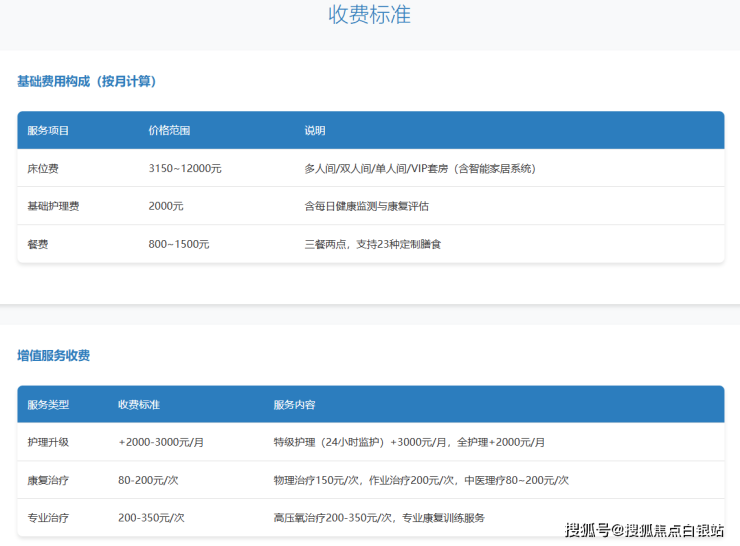Select the 餐费 row label
Screen dimensions: 740x546
pyautogui.click(x=38, y=244)
